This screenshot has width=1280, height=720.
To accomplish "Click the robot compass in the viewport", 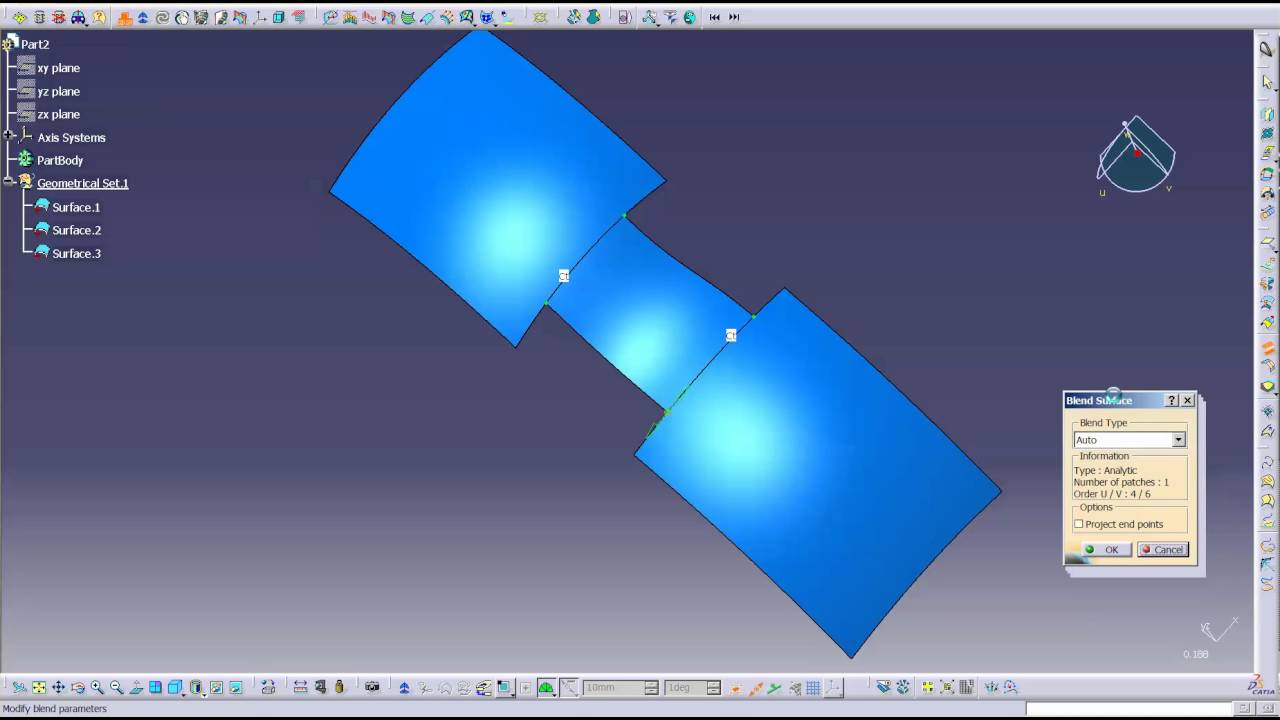I will pos(1136,155).
